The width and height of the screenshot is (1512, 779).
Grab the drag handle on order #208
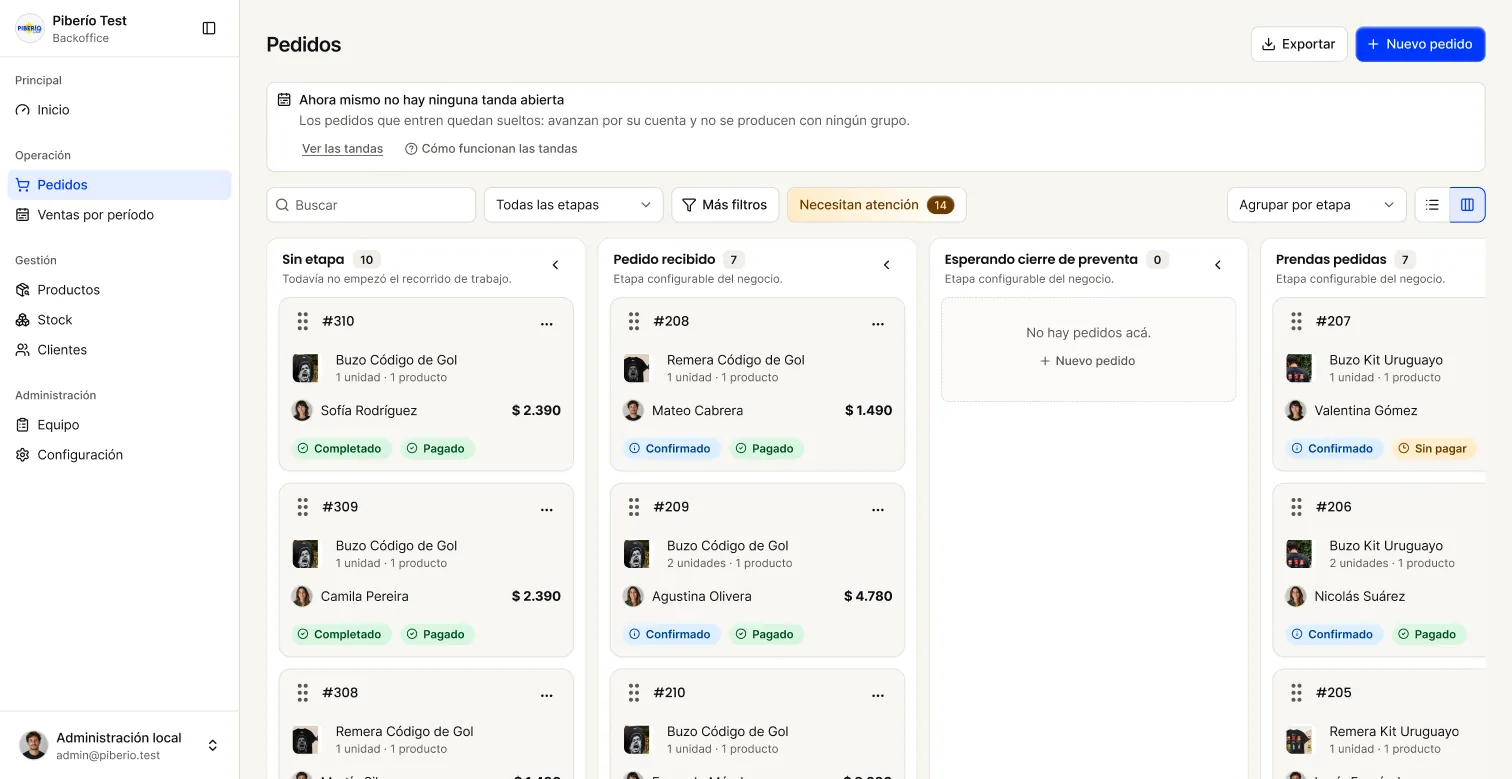(633, 321)
